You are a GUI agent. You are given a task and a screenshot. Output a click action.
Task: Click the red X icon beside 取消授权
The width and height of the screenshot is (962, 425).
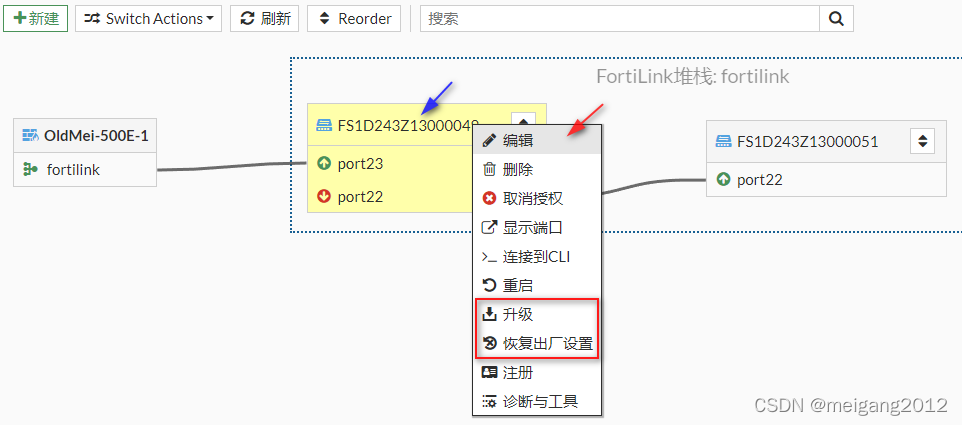click(x=489, y=199)
